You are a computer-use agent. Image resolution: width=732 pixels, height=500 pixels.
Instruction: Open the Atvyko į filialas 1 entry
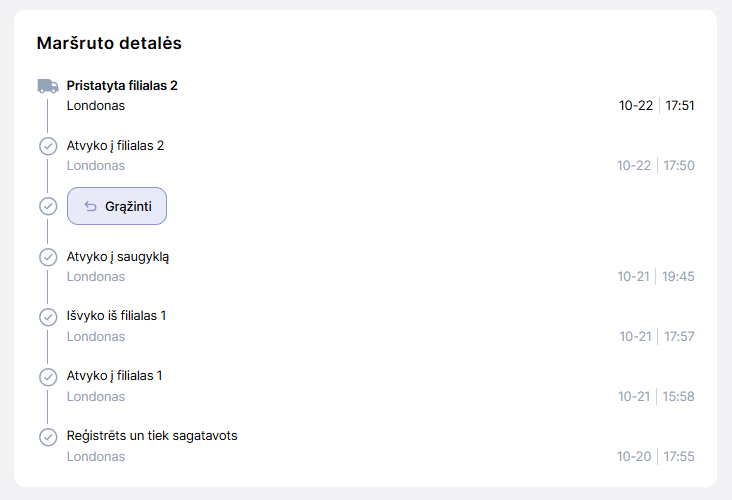pos(114,376)
